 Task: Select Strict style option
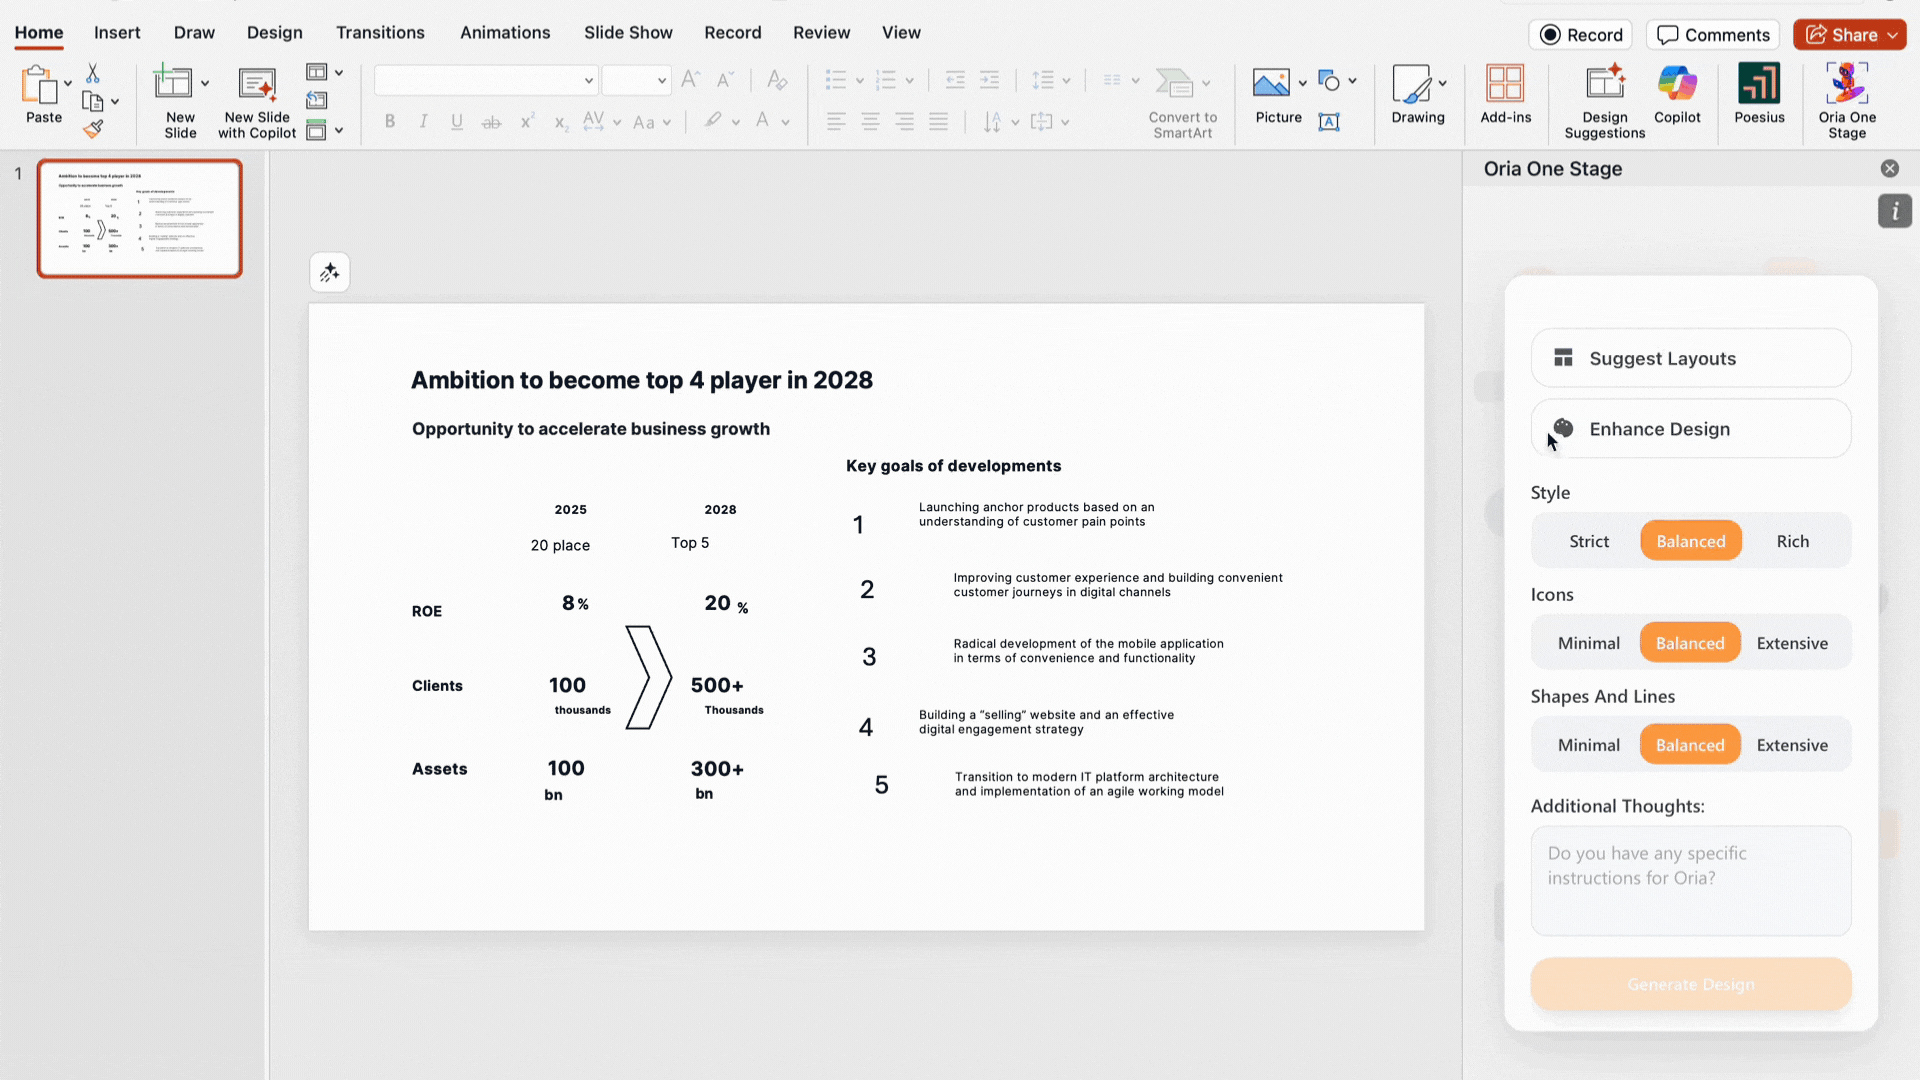[1588, 541]
